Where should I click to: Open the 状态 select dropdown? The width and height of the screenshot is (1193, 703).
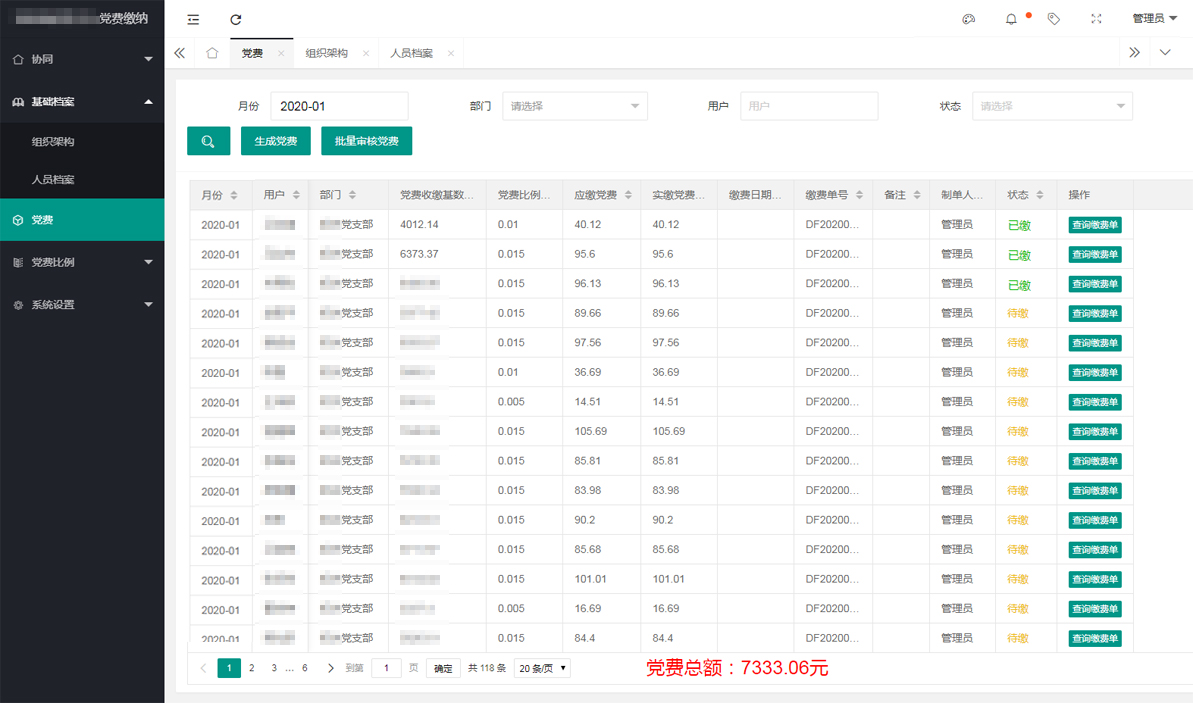(1052, 107)
